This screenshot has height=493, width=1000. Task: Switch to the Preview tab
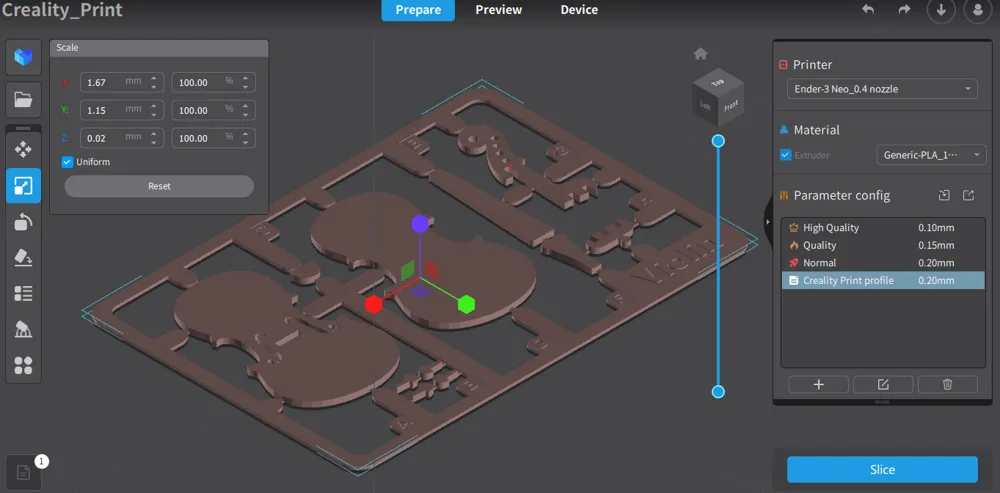(498, 10)
